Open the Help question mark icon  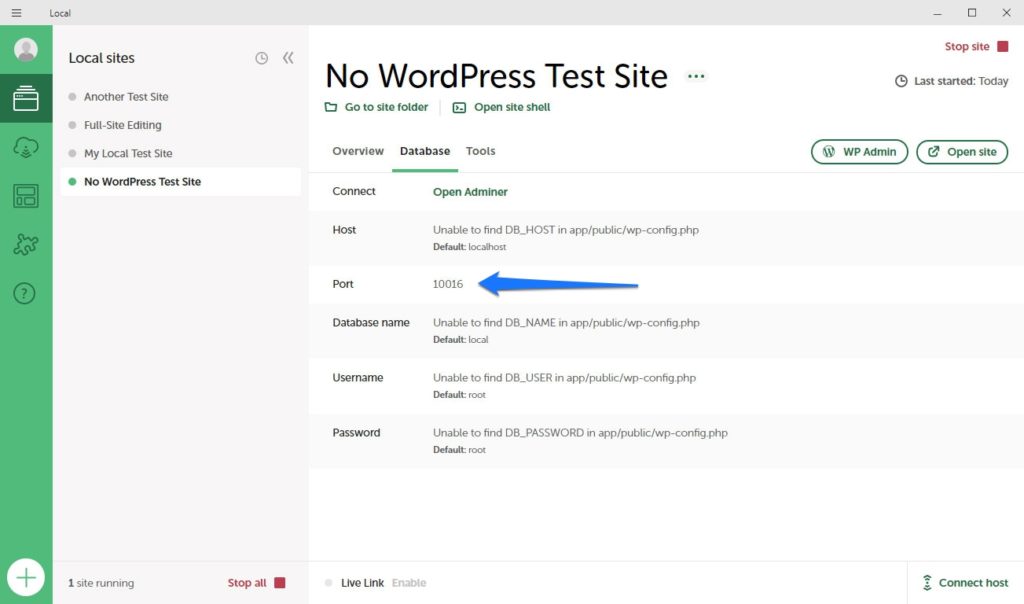click(x=25, y=294)
